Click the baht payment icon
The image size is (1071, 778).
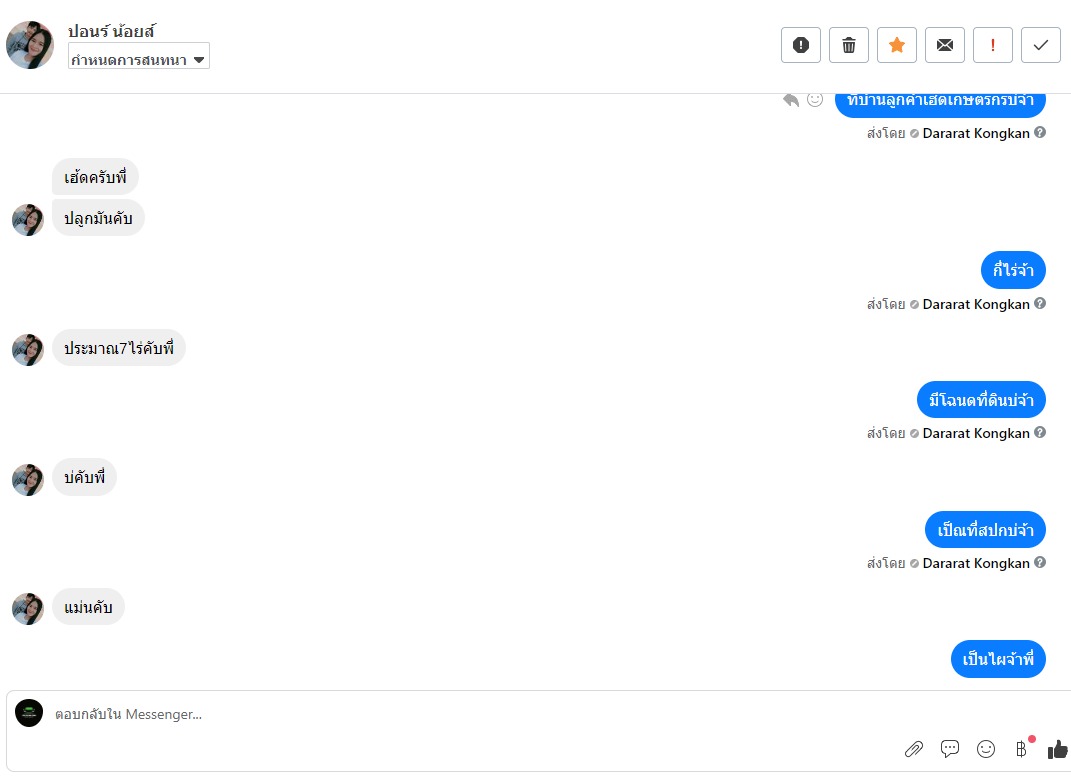(1021, 749)
